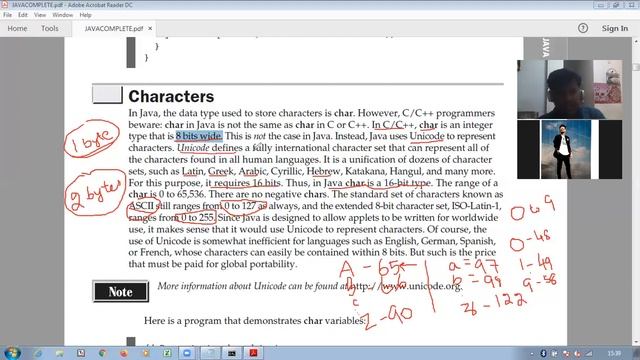Open the Edit menu

point(23,15)
